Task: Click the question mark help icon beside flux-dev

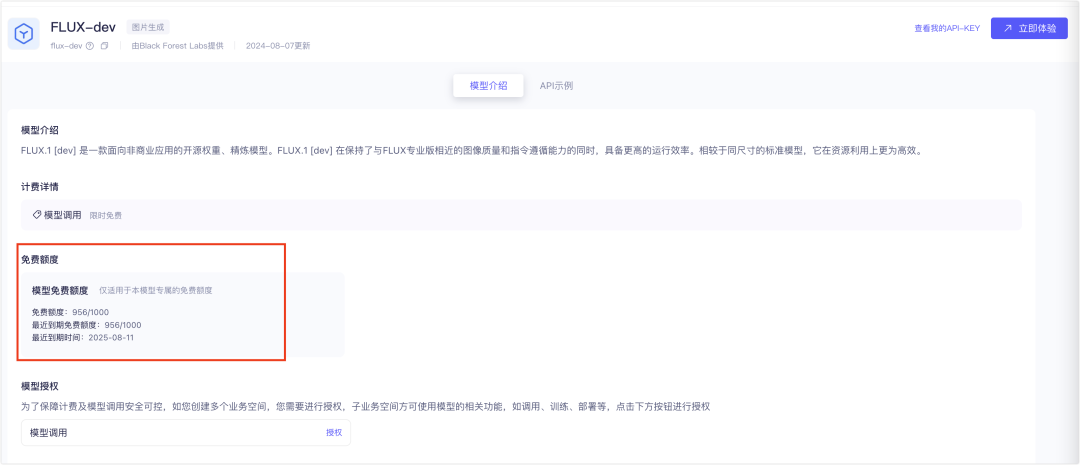Action: click(90, 46)
